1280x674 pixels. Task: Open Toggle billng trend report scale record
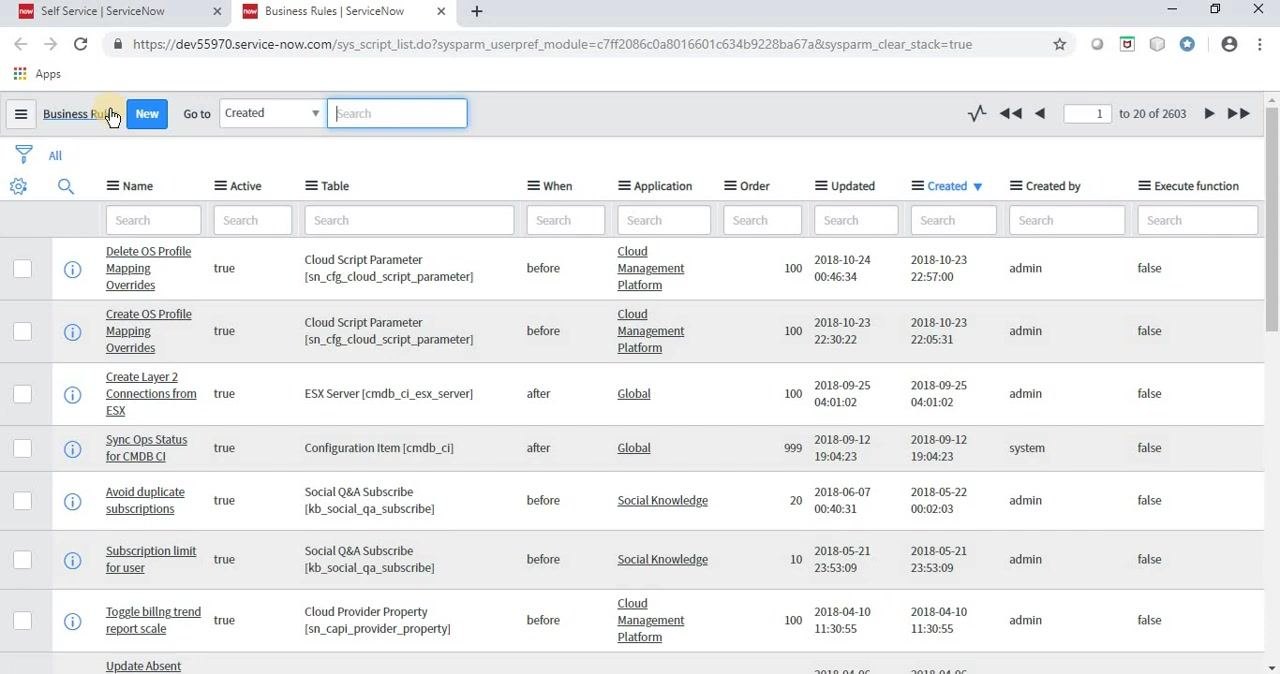click(x=153, y=620)
